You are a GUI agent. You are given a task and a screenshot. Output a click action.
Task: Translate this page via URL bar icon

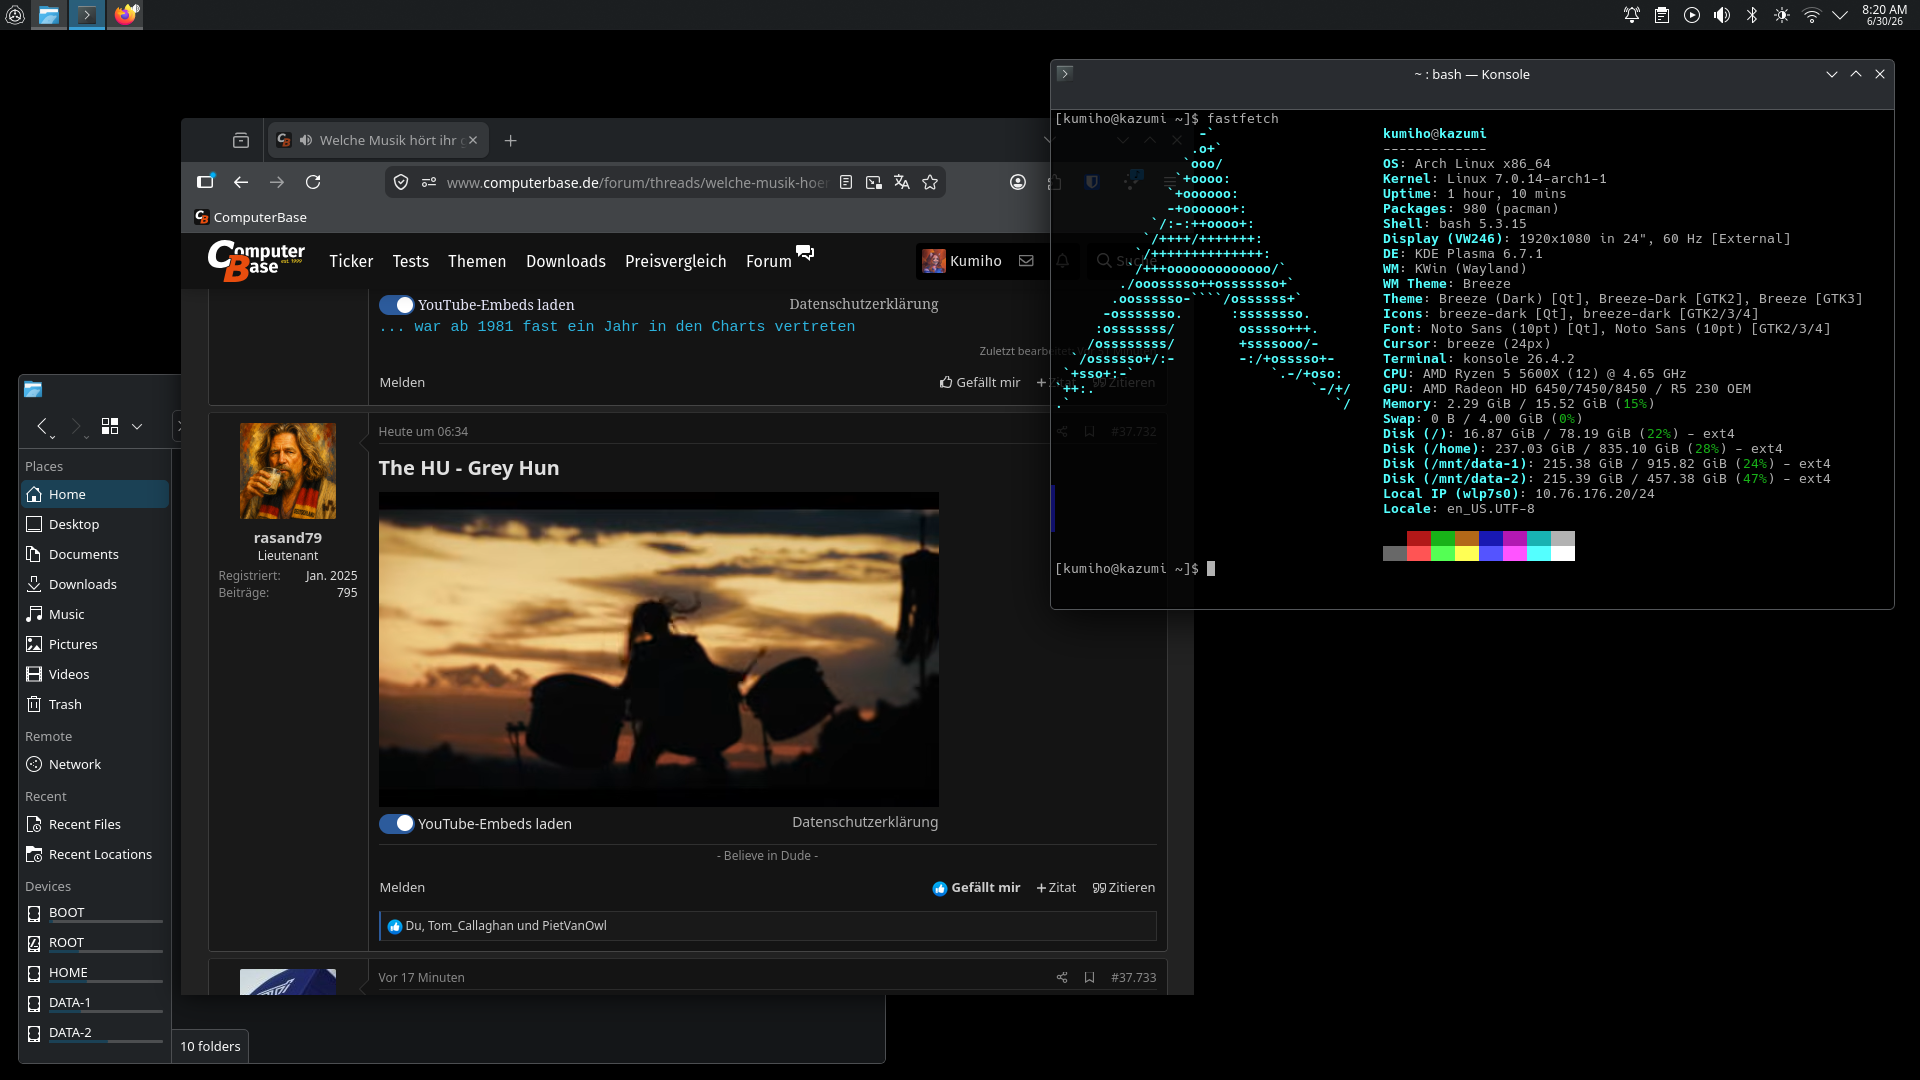(902, 182)
